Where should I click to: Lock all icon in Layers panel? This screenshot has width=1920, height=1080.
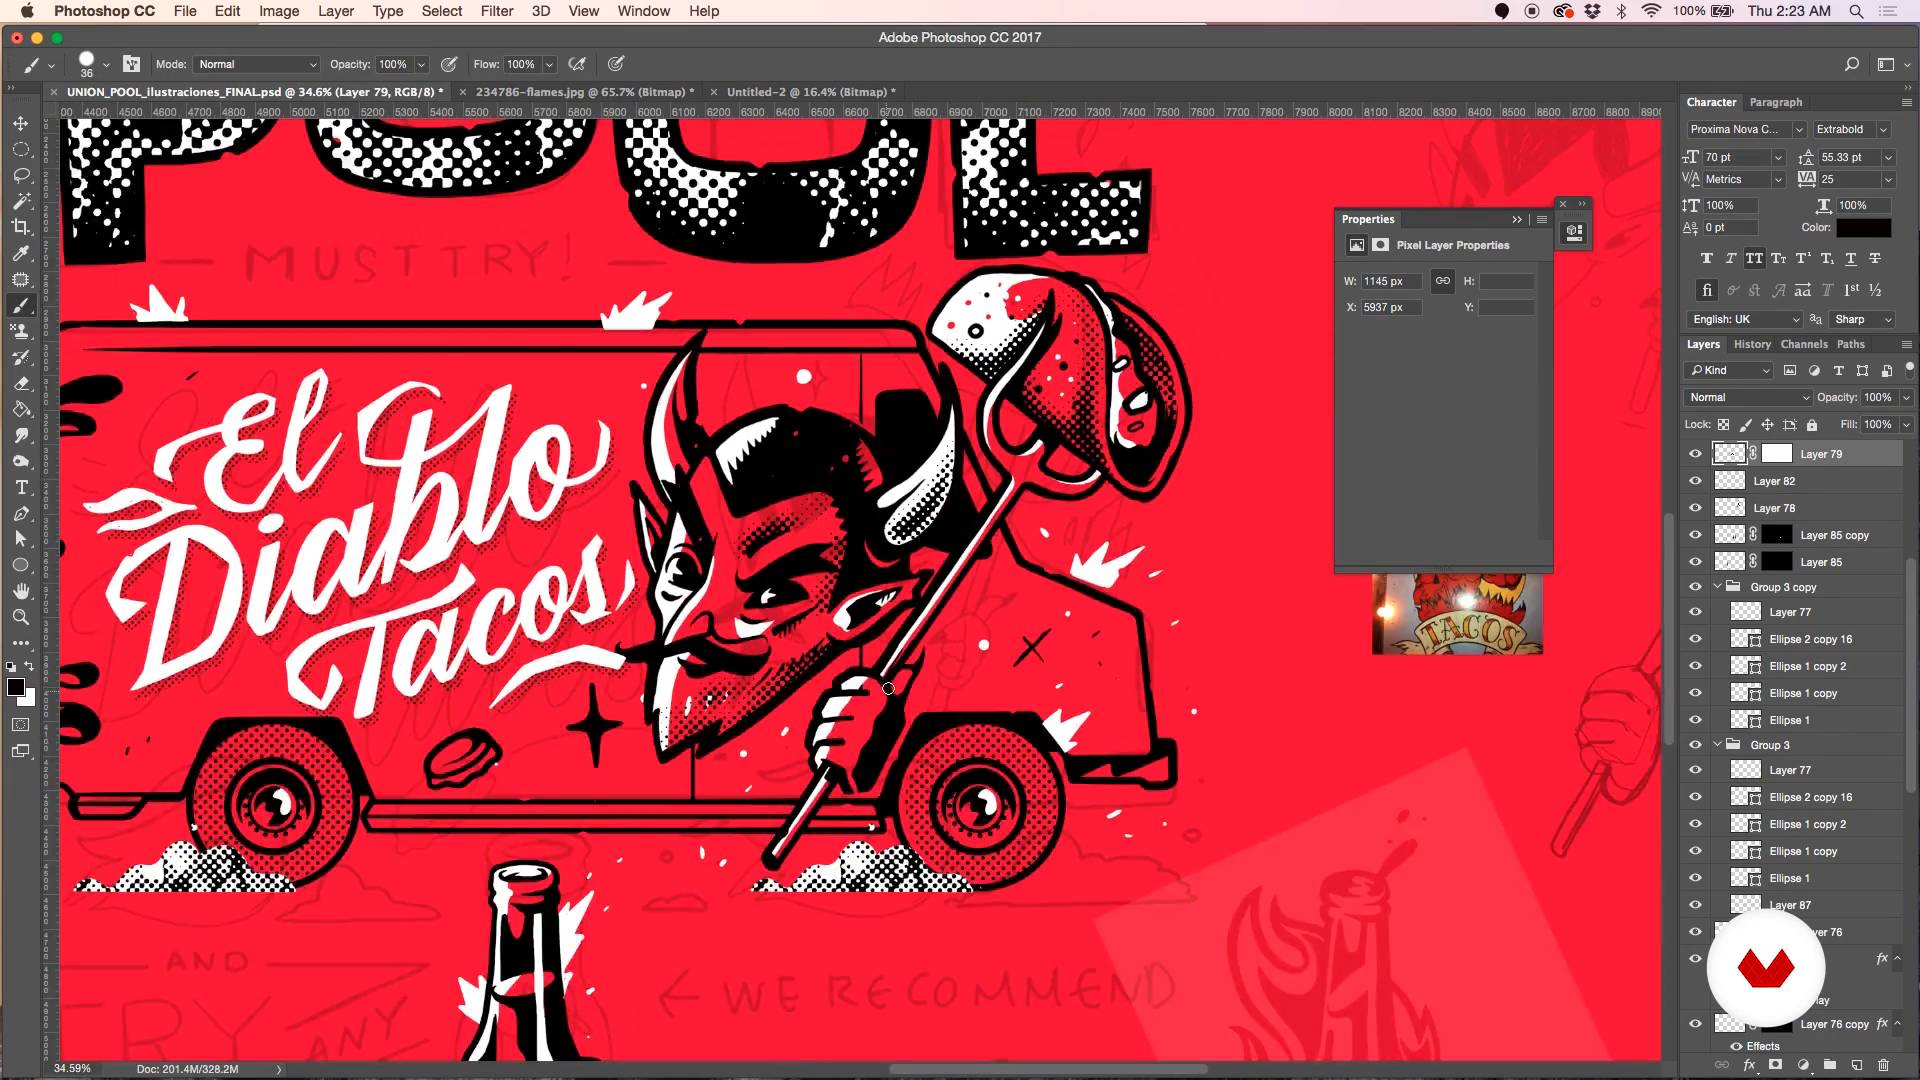click(1812, 425)
